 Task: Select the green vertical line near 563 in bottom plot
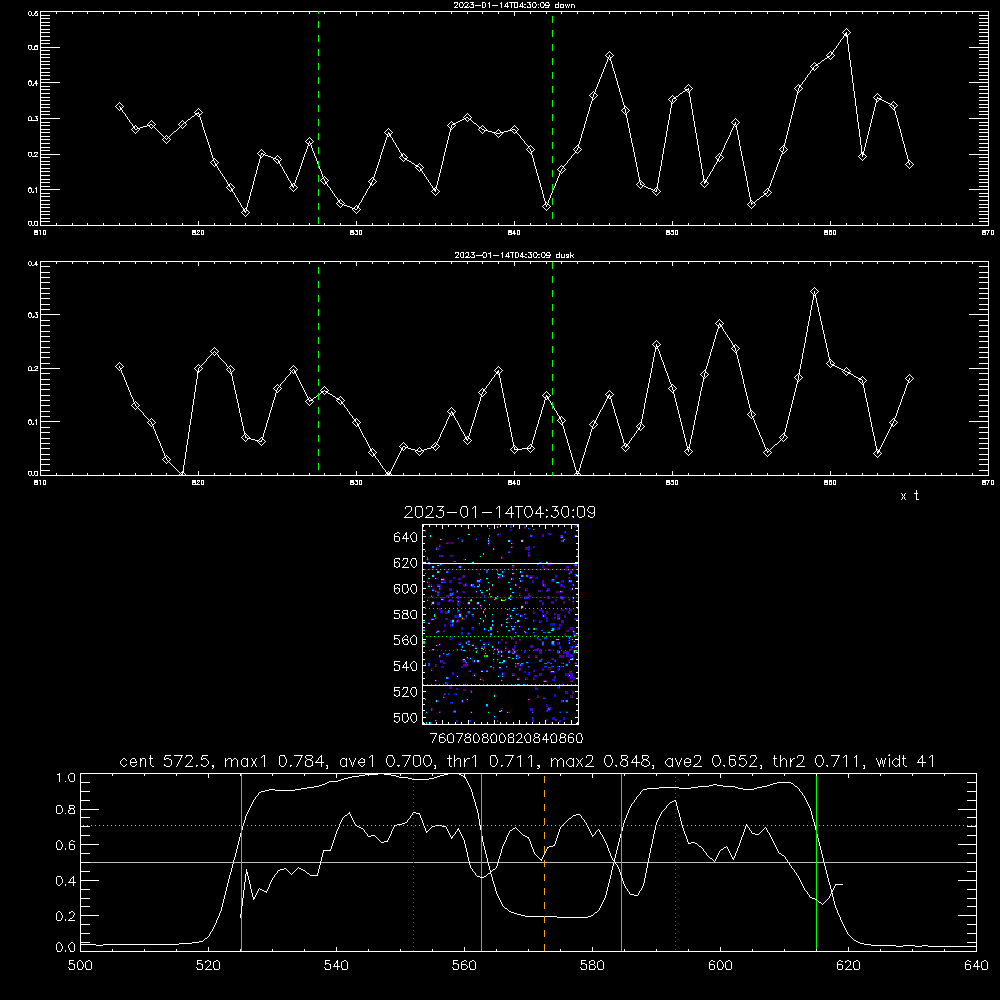[x=482, y=862]
